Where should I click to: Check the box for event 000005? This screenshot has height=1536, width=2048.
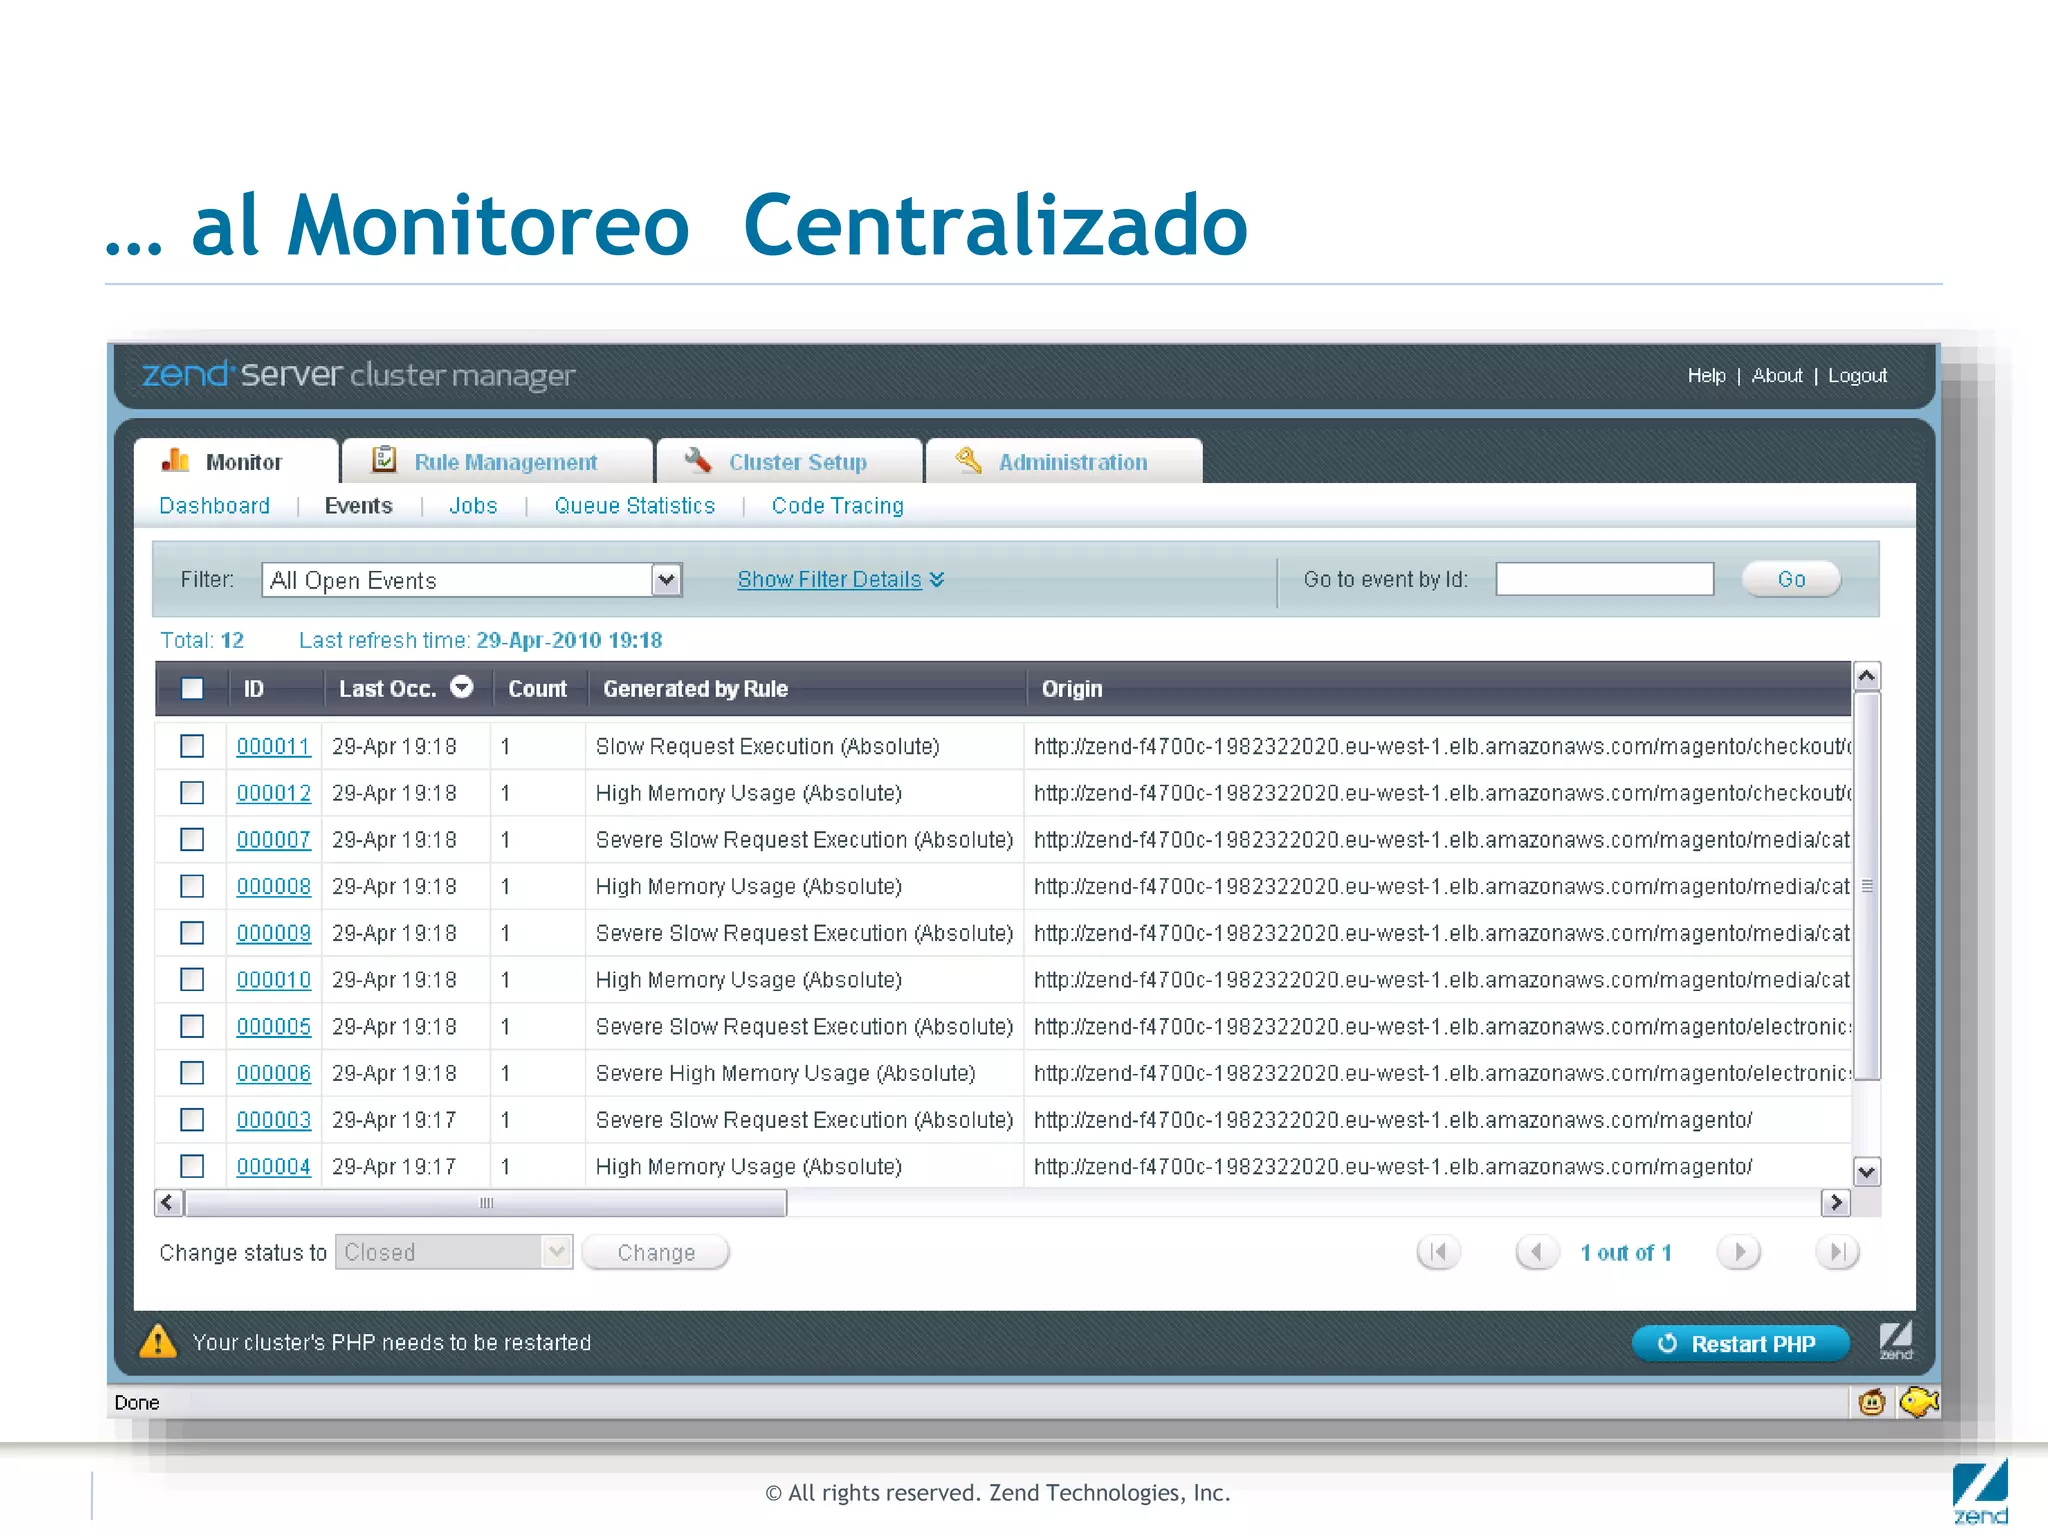point(192,1026)
